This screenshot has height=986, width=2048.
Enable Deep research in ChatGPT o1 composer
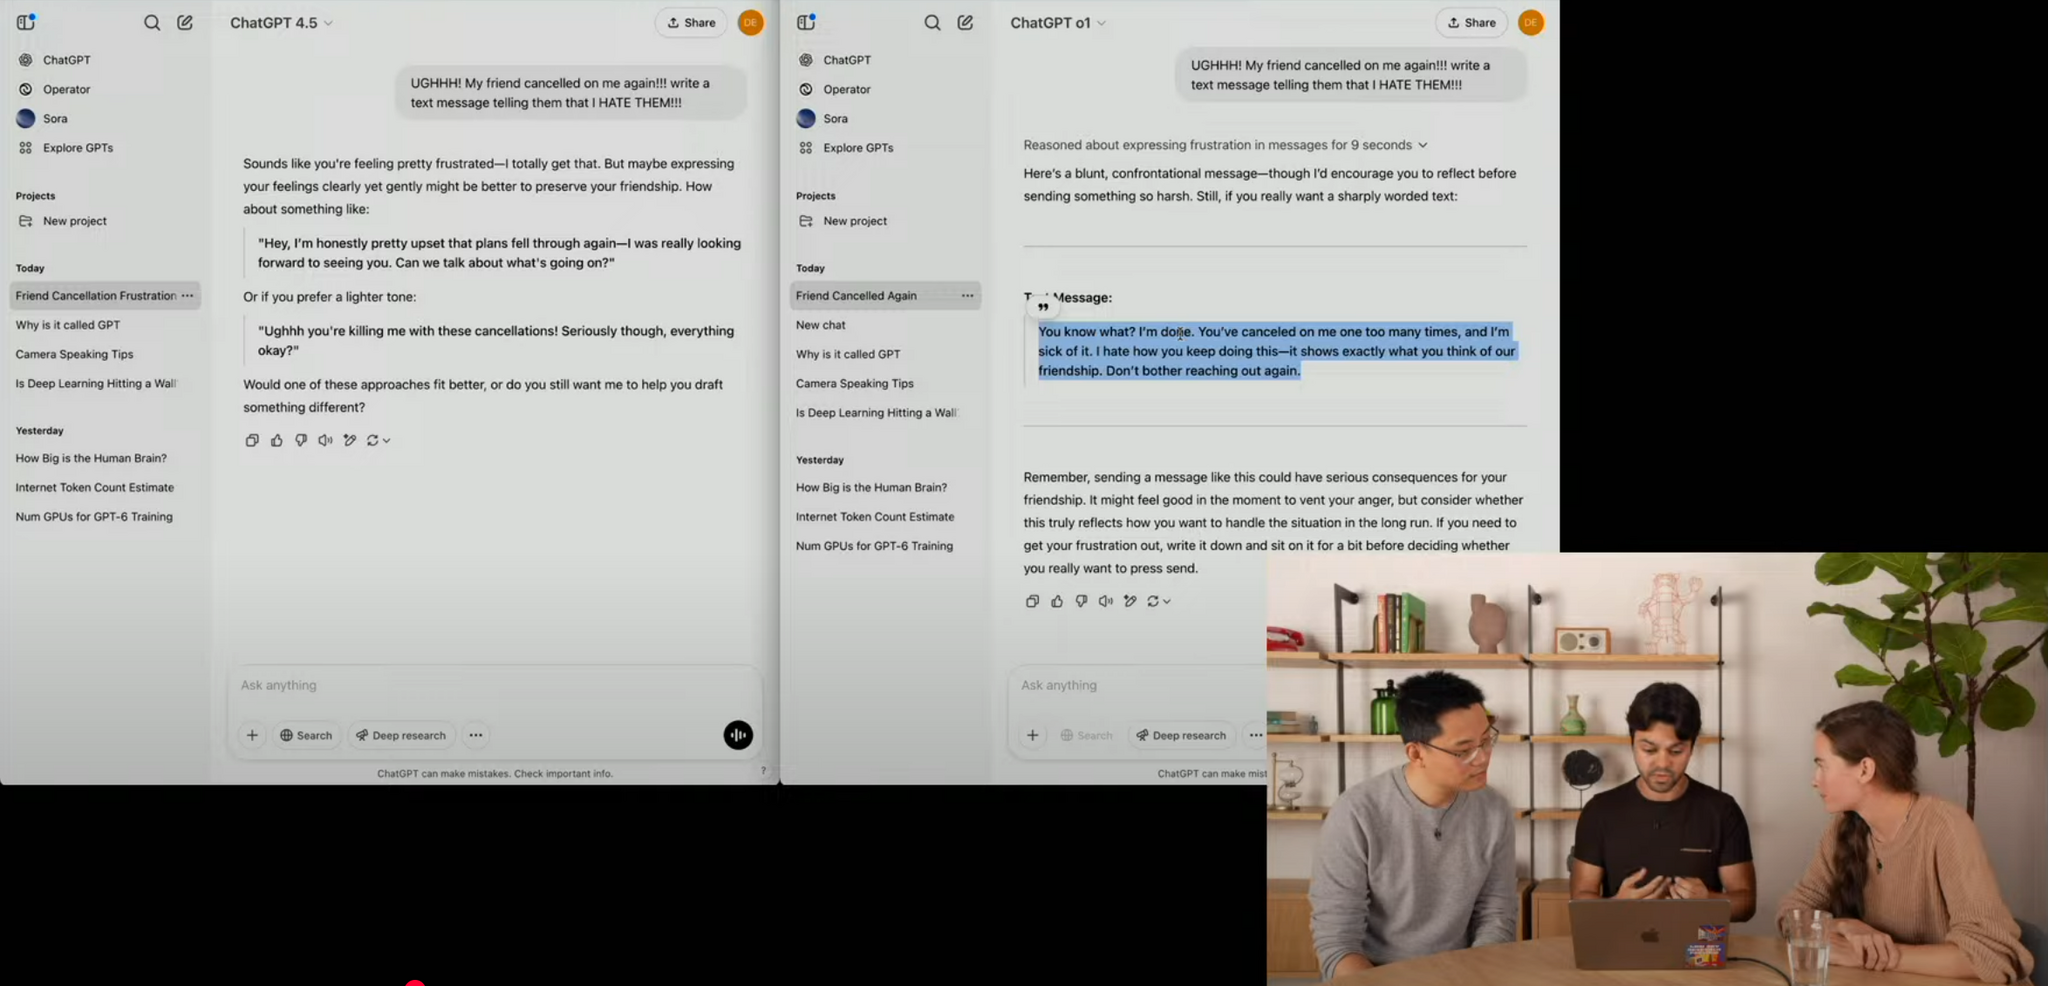[1181, 735]
